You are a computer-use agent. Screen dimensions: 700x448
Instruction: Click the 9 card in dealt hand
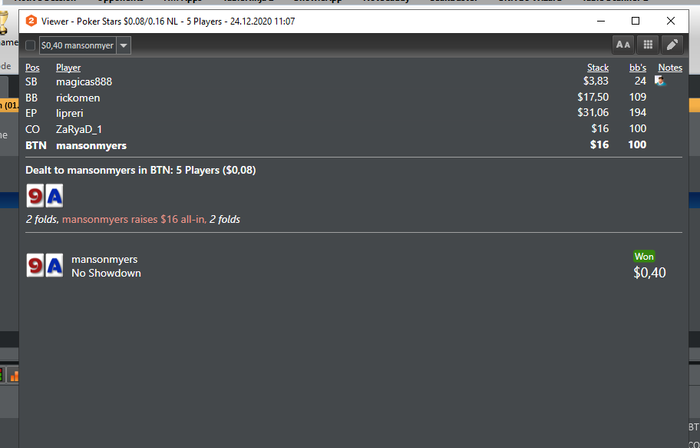(35, 195)
